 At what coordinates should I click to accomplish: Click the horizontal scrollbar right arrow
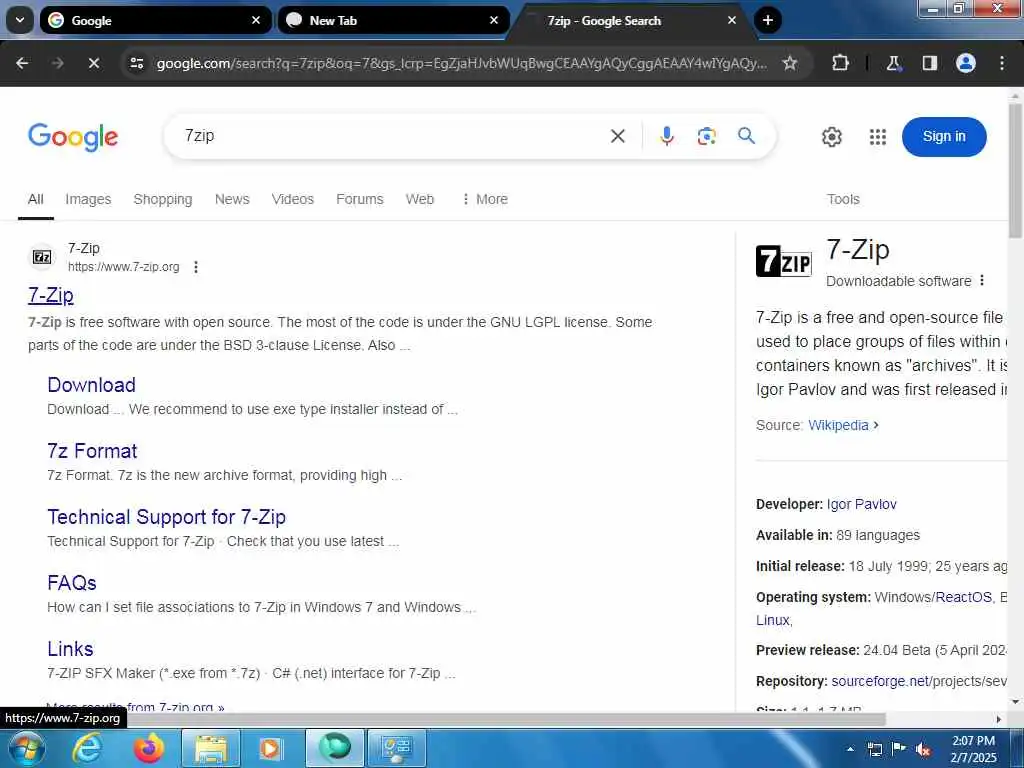(x=999, y=719)
